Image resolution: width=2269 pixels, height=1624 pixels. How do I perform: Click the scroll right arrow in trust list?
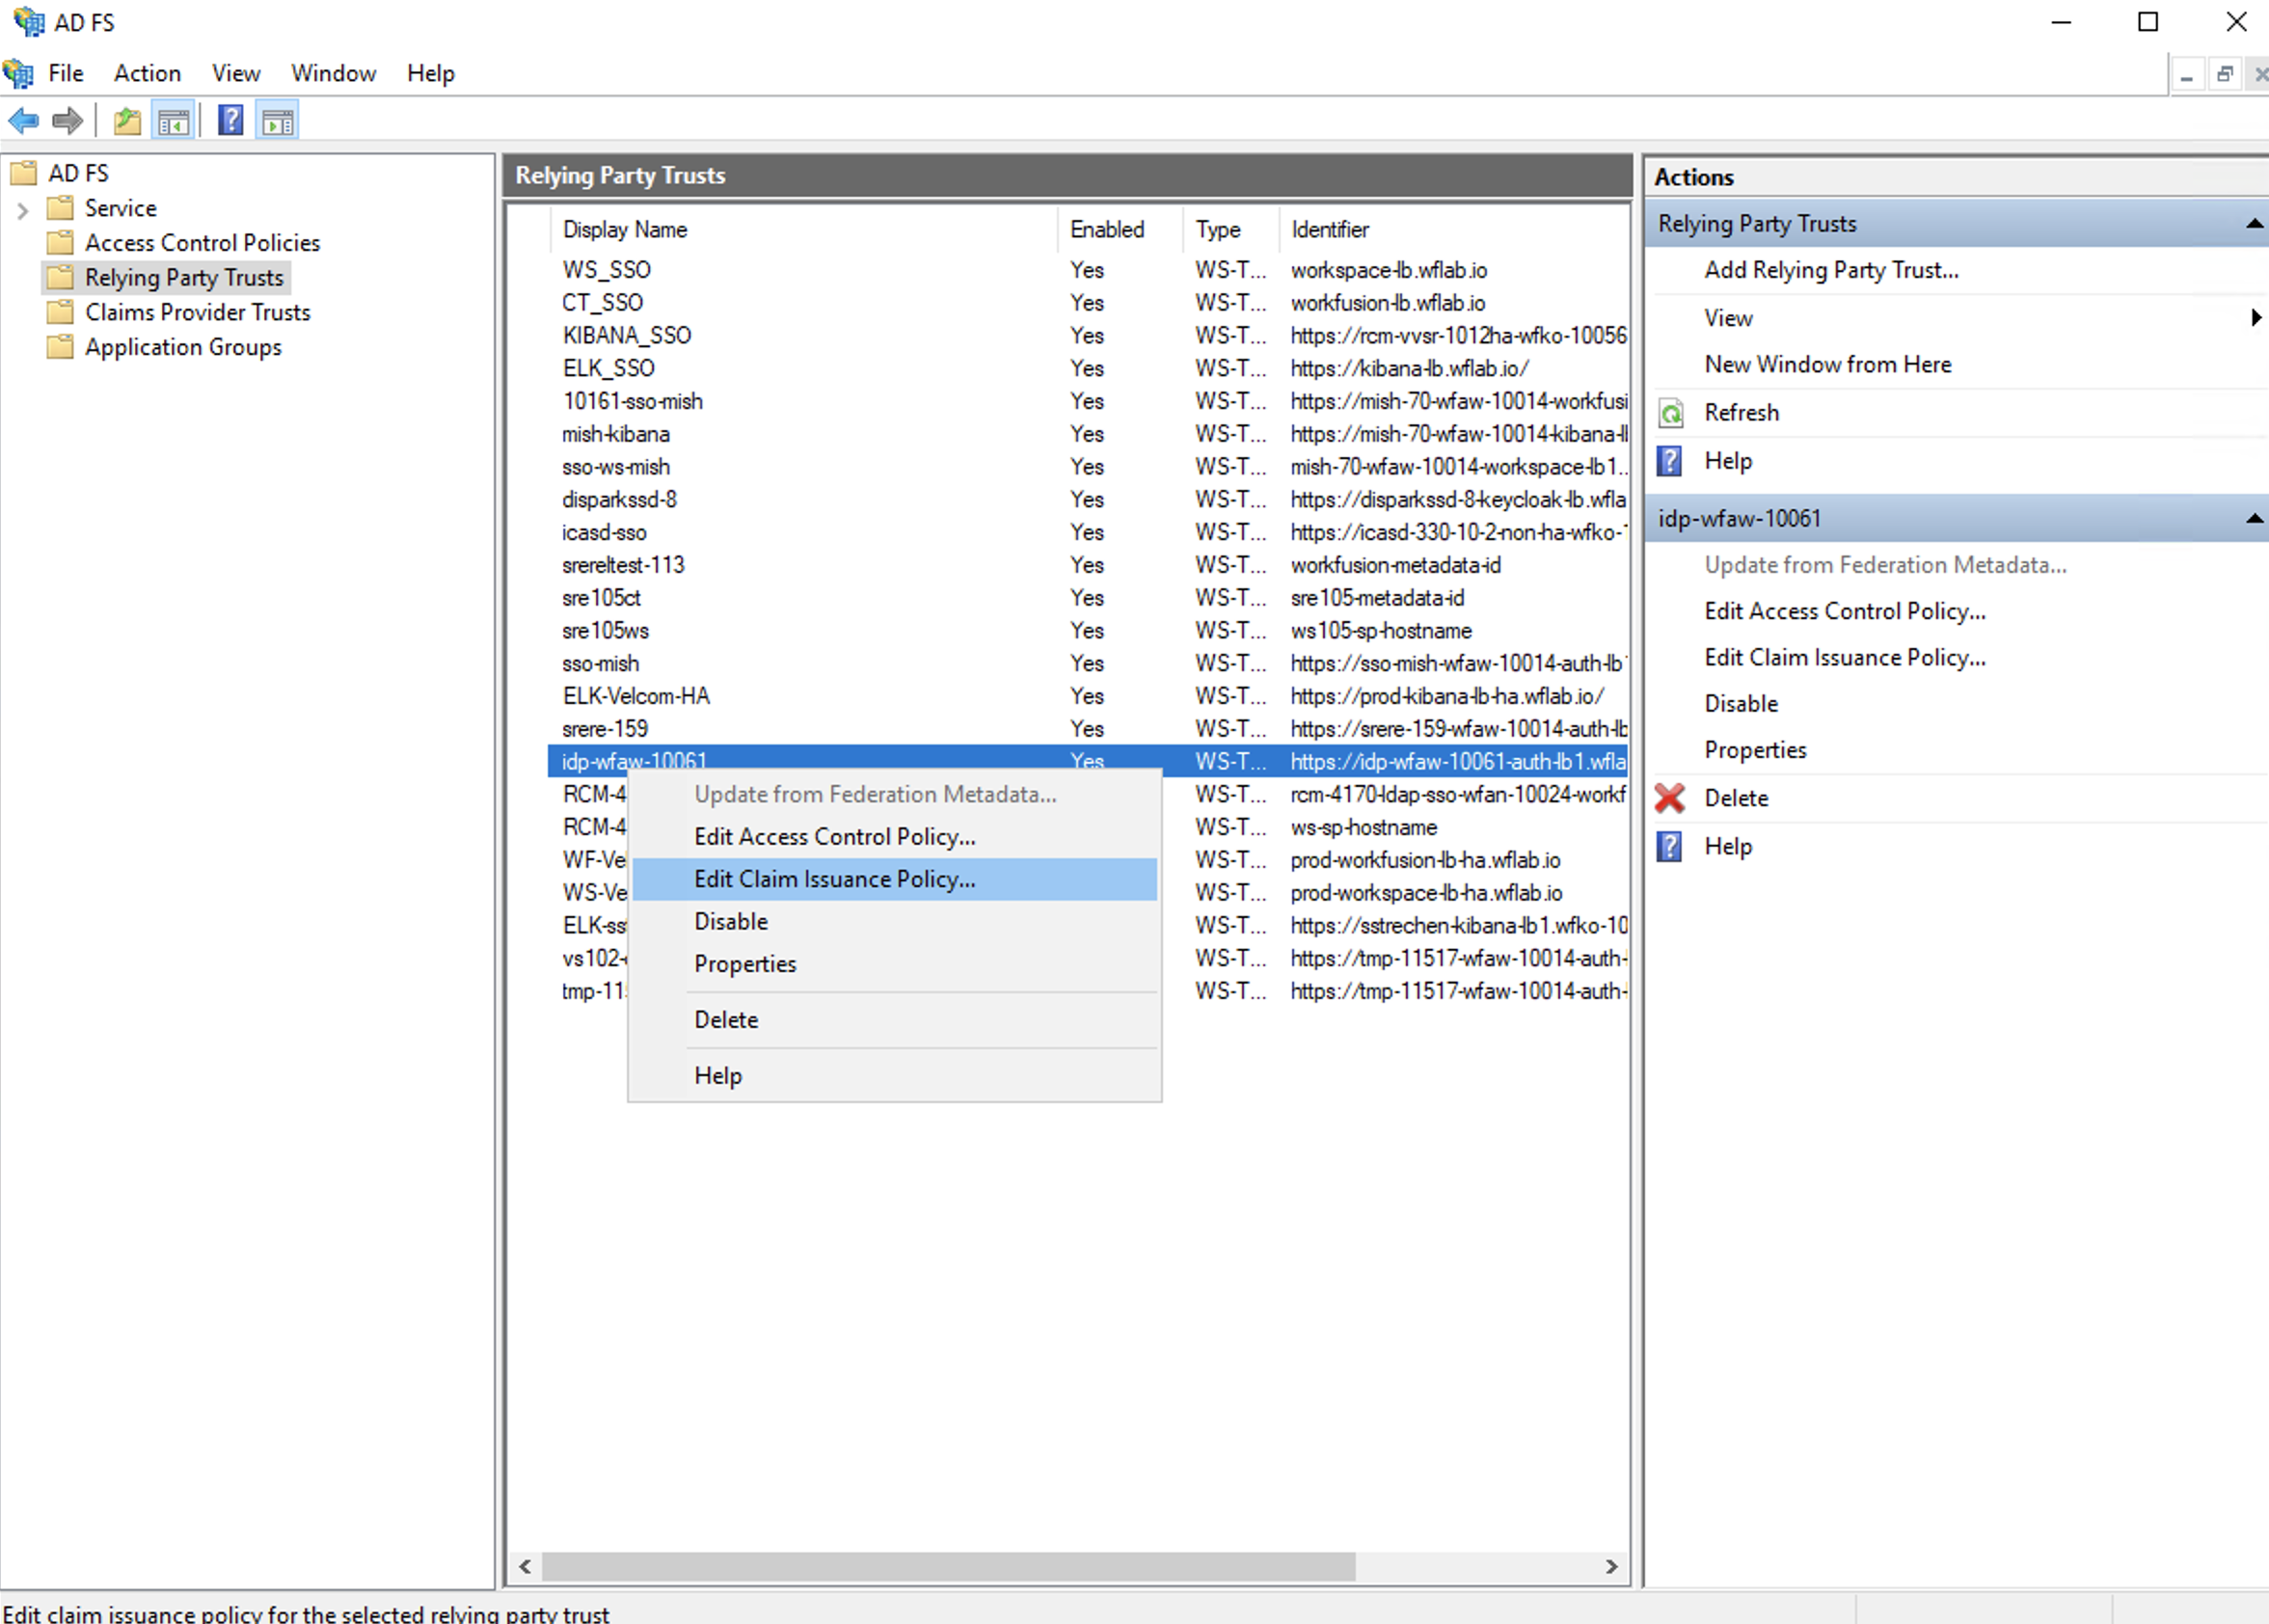[1611, 1567]
